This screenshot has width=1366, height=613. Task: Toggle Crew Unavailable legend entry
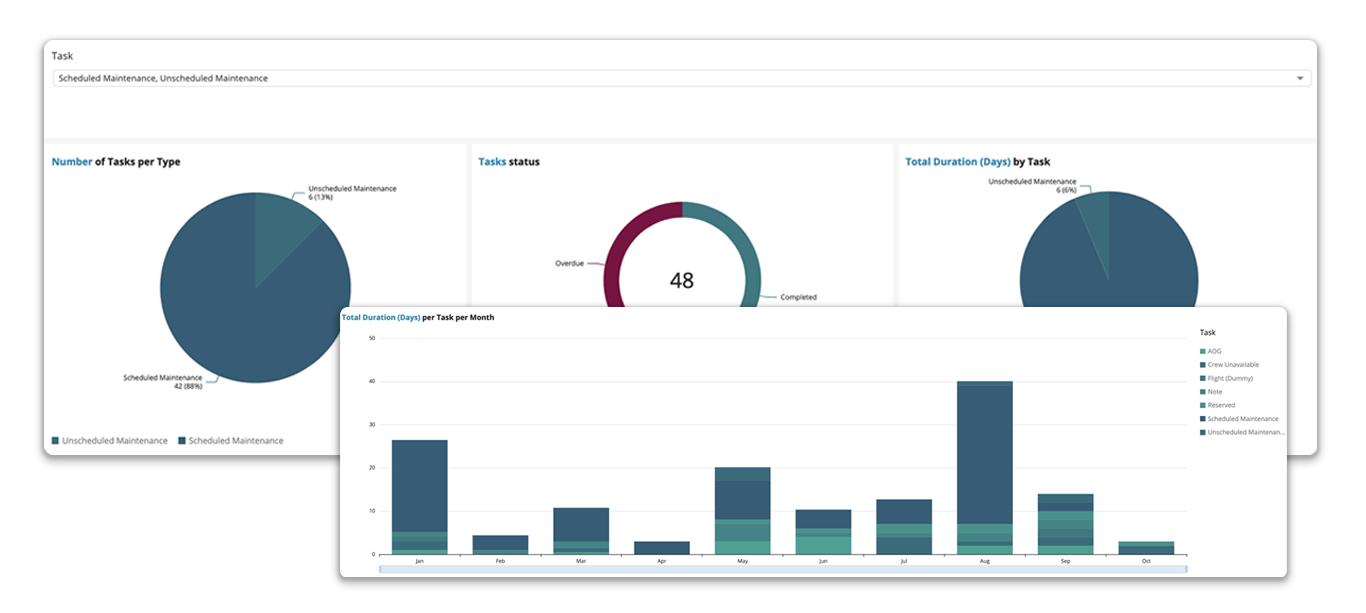click(1229, 365)
